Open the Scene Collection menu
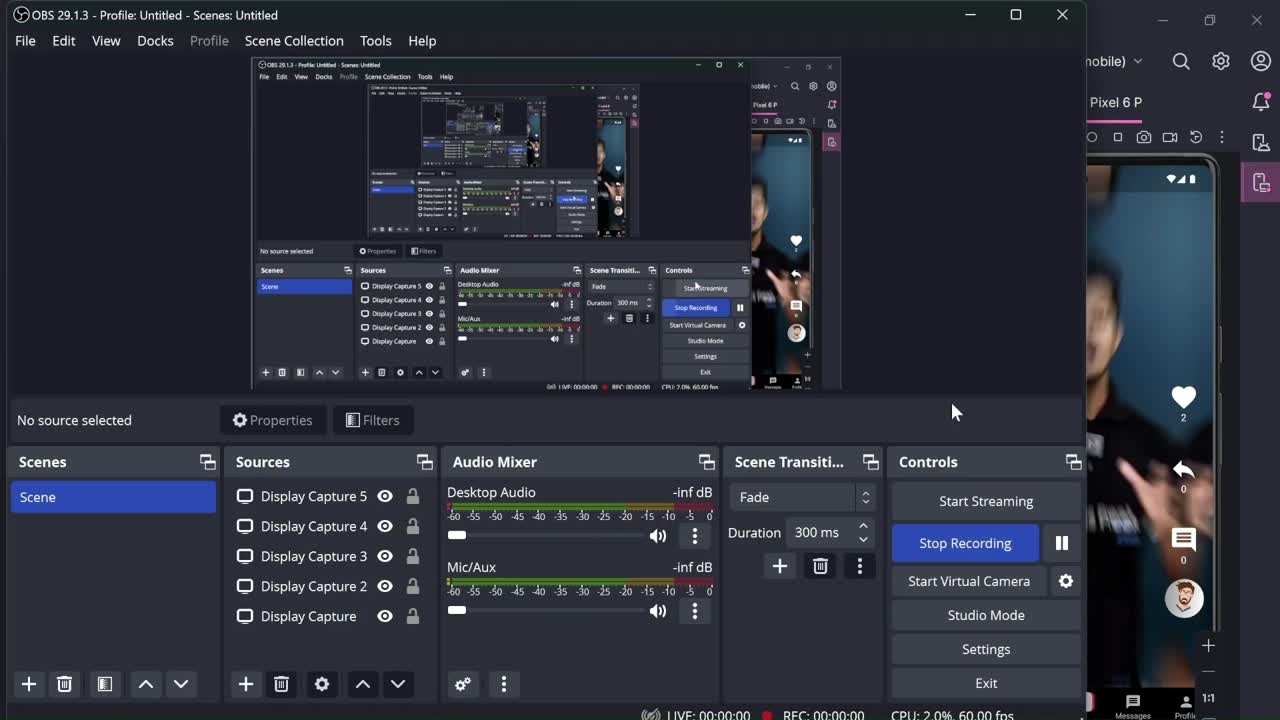The width and height of the screenshot is (1280, 720). [x=294, y=41]
